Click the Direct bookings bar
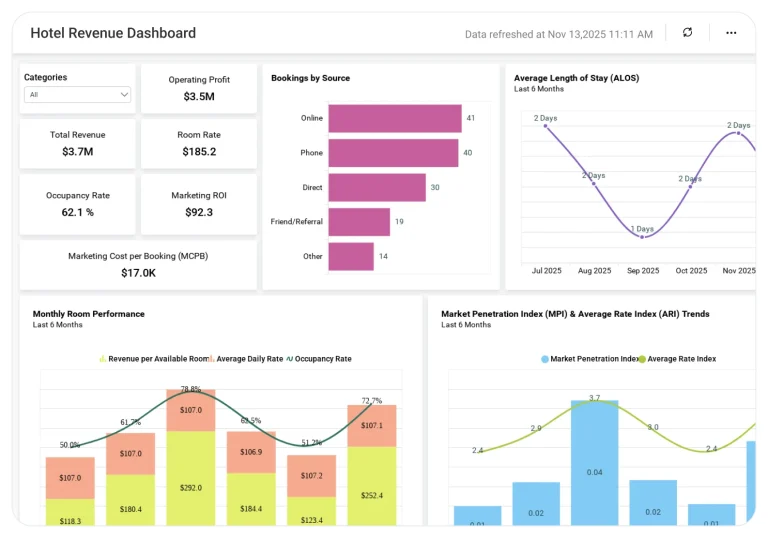The image size is (768, 538). 377,187
